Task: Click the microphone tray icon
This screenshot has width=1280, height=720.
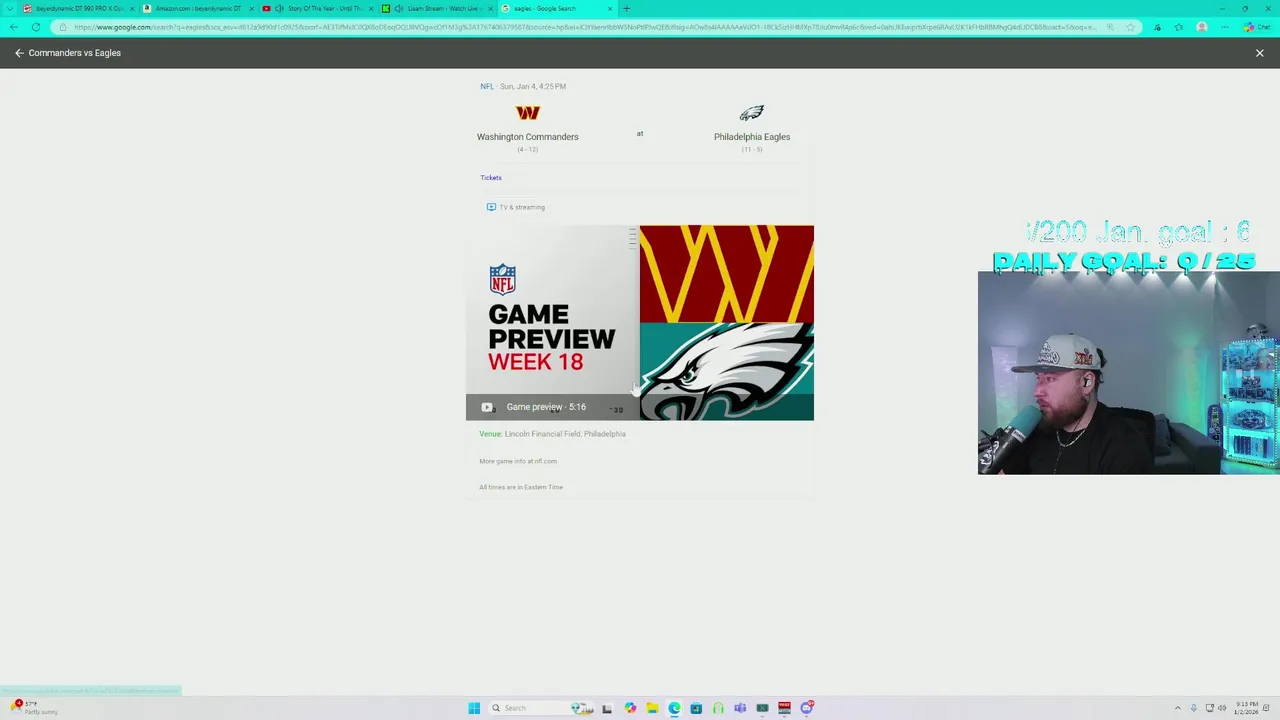Action: pyautogui.click(x=1193, y=708)
